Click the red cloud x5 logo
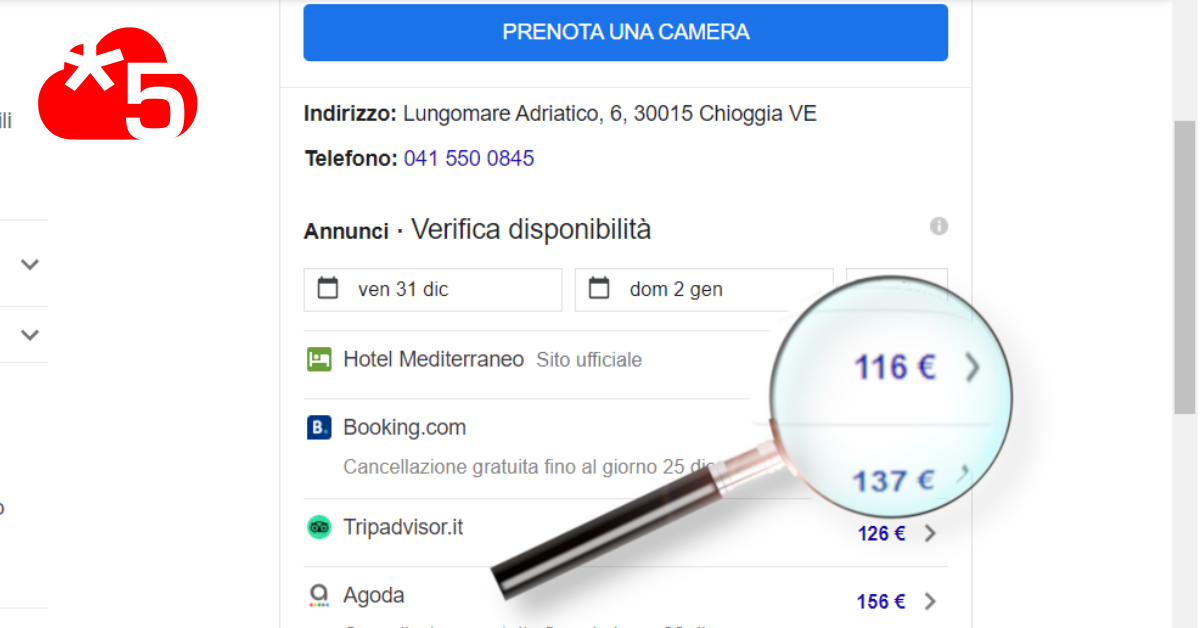Viewport: 1200px width, 628px height. [x=118, y=83]
